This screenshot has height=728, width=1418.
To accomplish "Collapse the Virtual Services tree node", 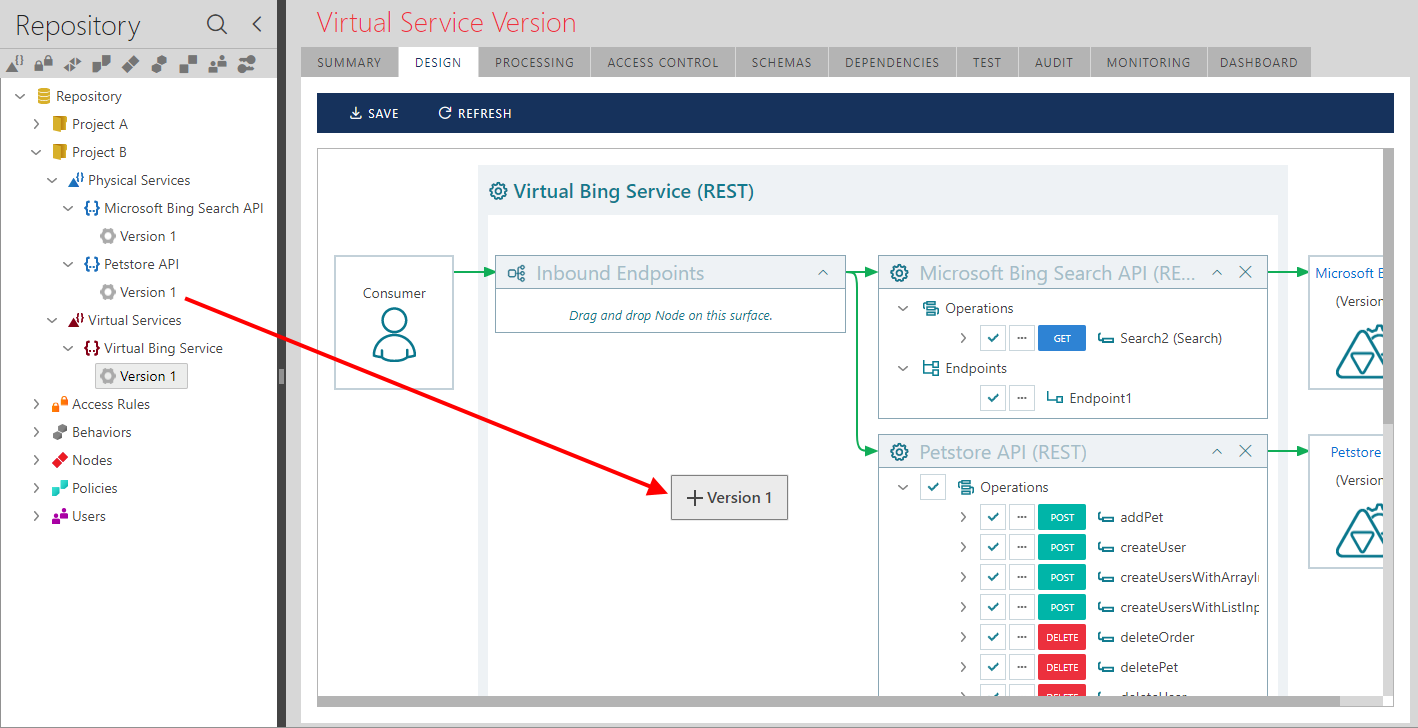I will pos(52,320).
